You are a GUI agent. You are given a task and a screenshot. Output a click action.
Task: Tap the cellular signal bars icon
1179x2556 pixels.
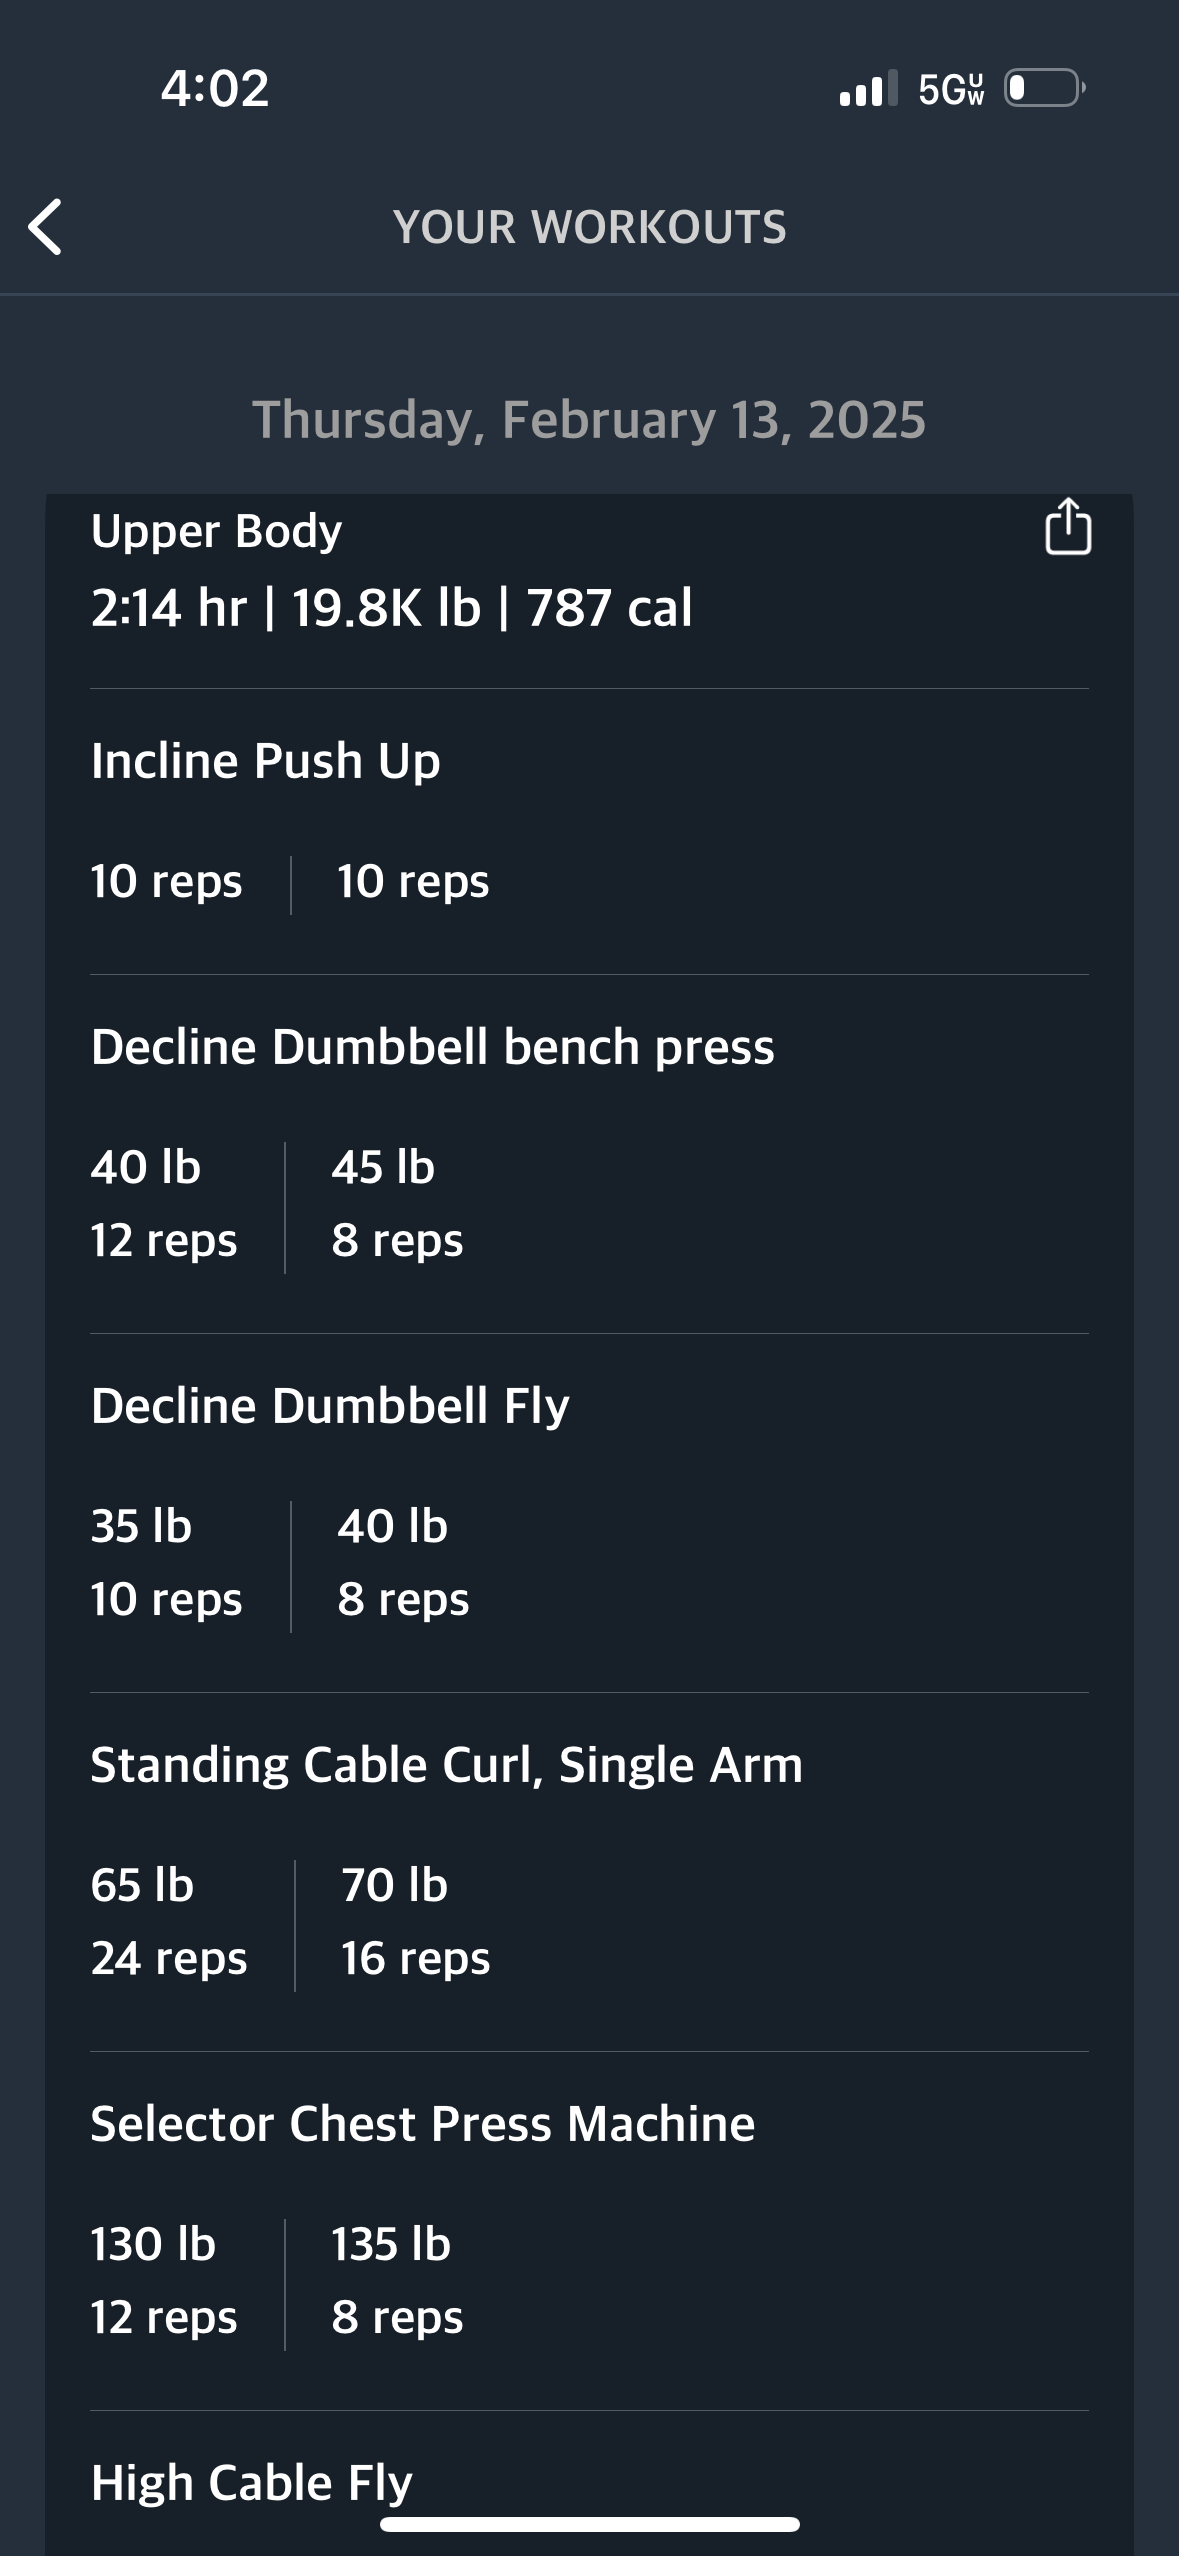pos(868,88)
